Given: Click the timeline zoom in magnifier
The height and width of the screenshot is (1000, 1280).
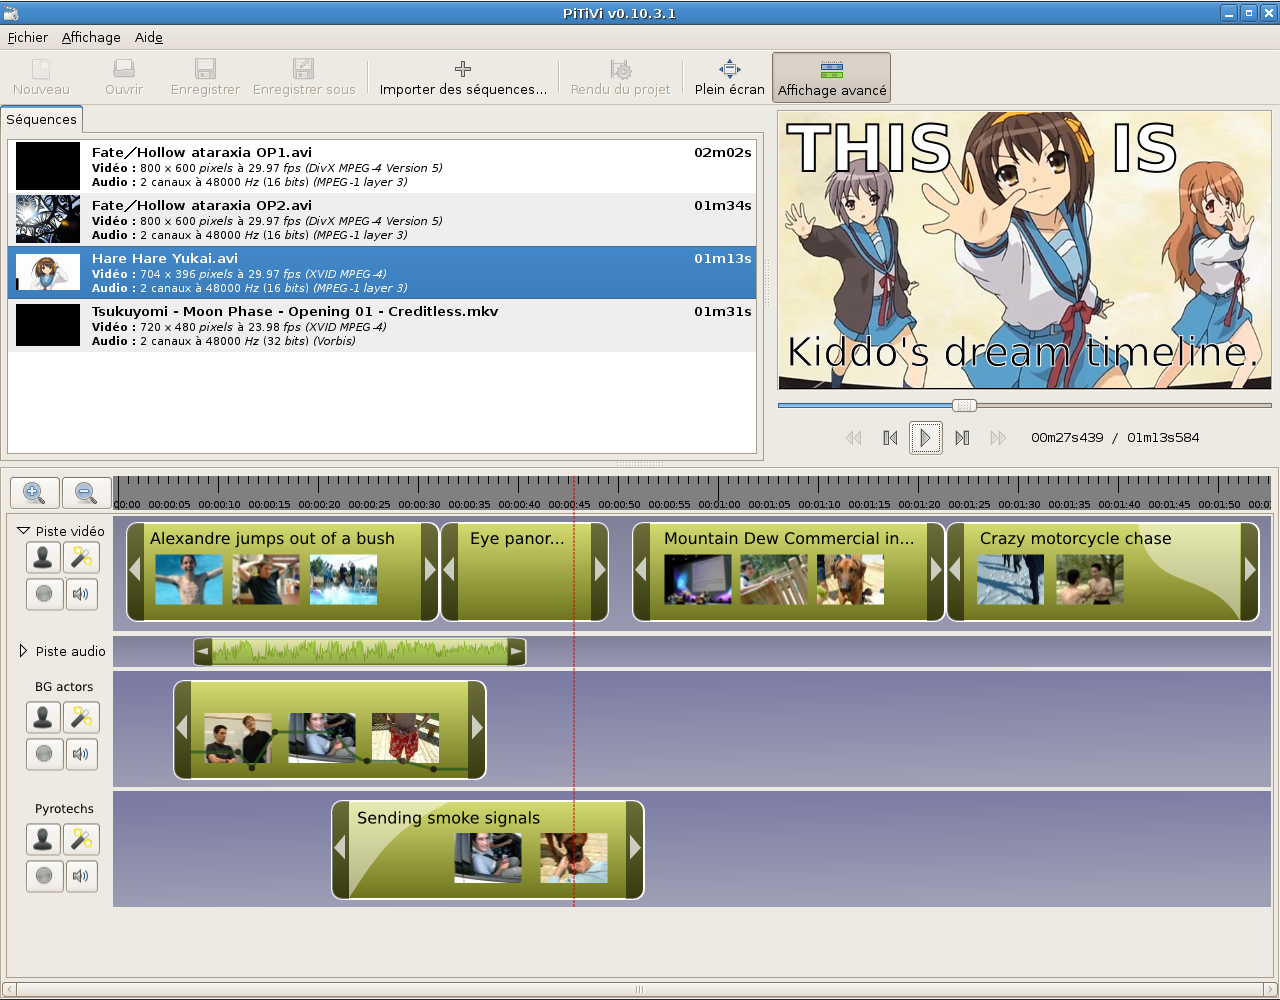Looking at the screenshot, I should coord(34,493).
